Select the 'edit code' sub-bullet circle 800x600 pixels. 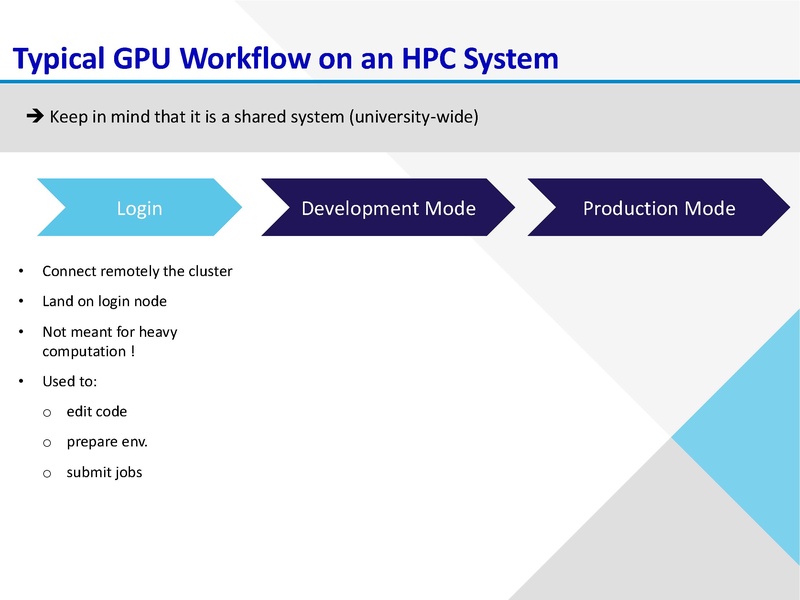pos(45,411)
